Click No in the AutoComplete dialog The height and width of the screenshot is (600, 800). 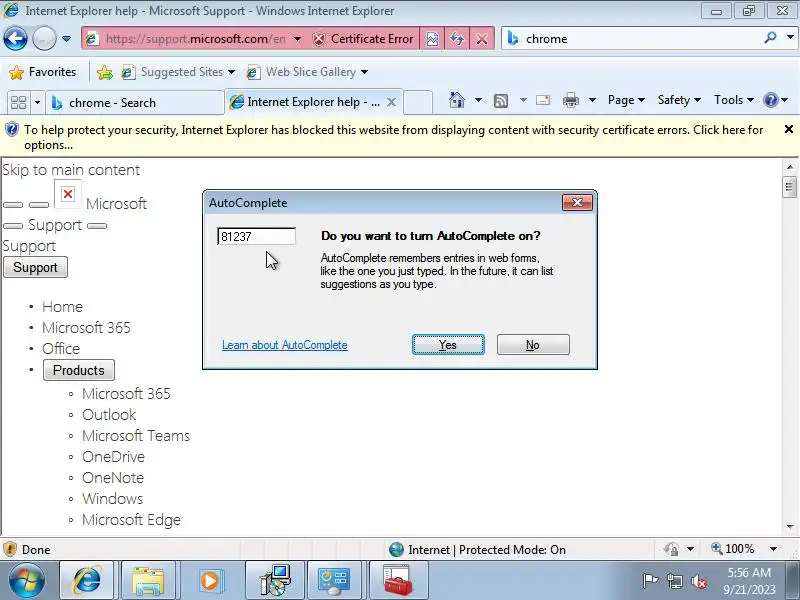533,345
